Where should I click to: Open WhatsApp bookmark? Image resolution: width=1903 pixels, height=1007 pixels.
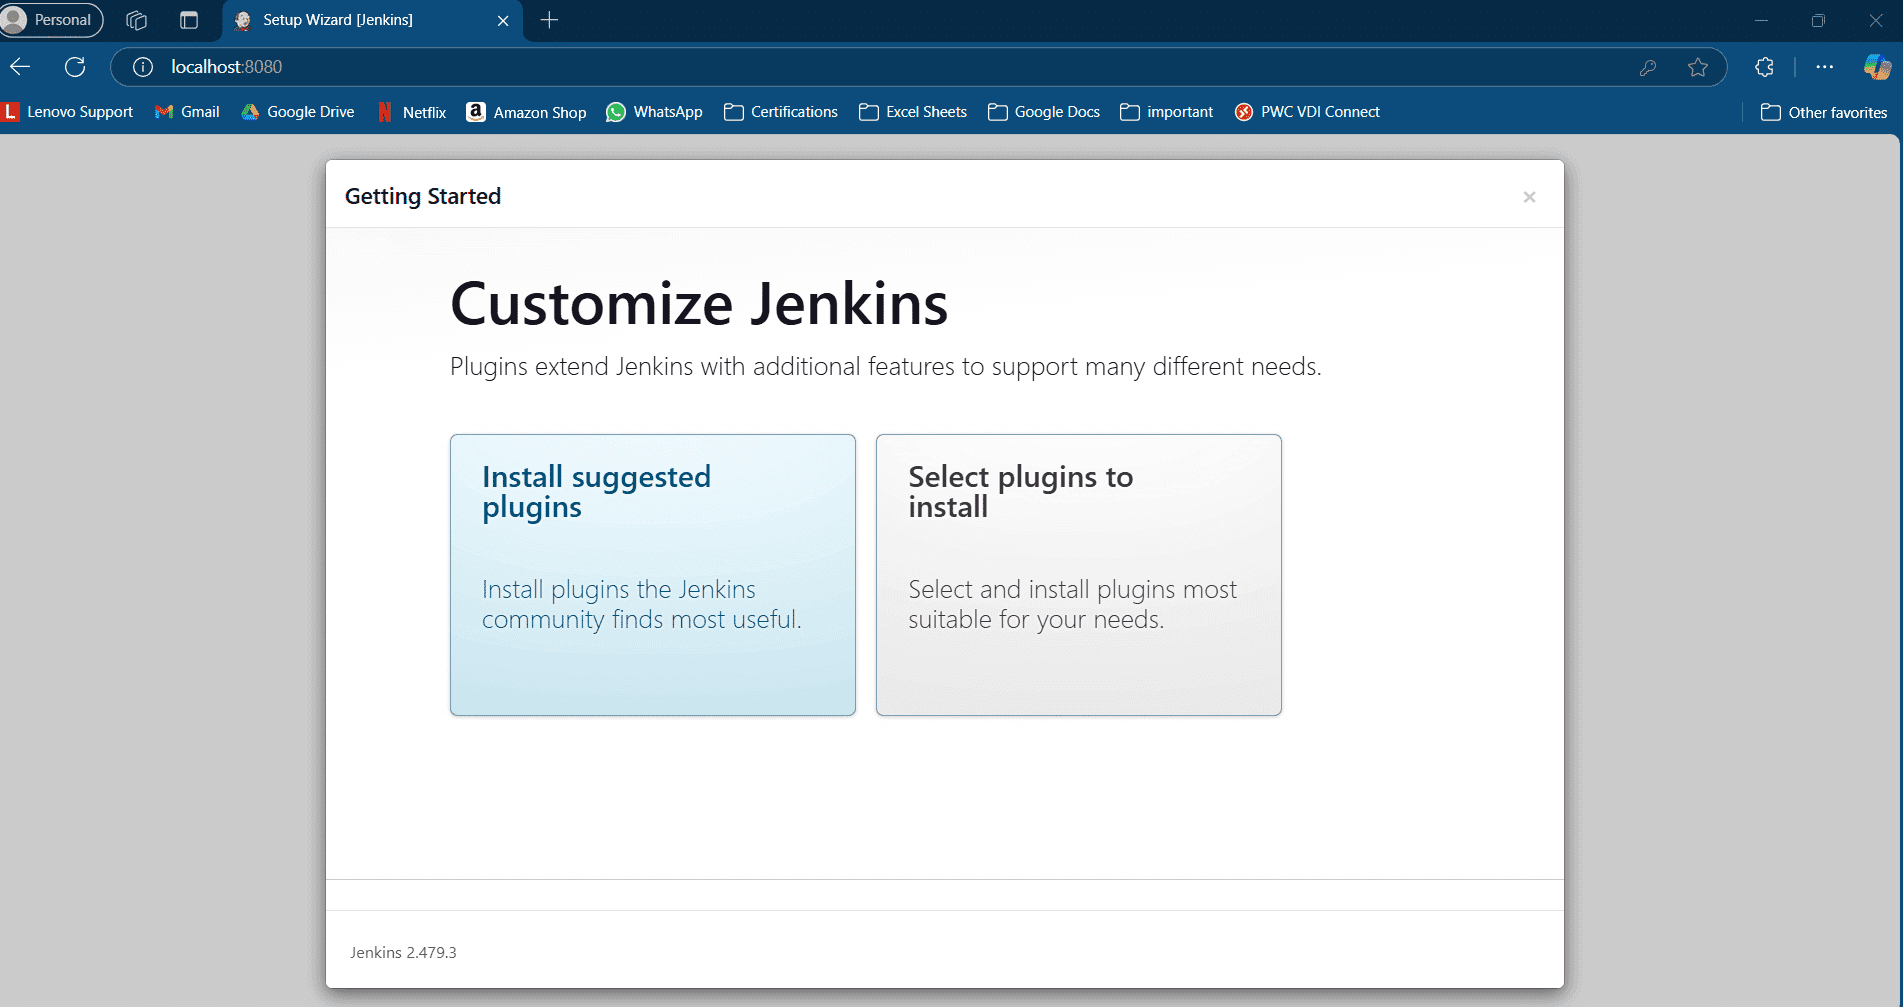tap(655, 112)
